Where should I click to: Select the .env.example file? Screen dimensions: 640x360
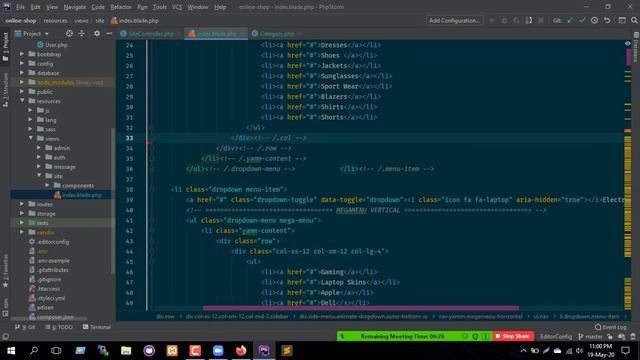(49, 260)
